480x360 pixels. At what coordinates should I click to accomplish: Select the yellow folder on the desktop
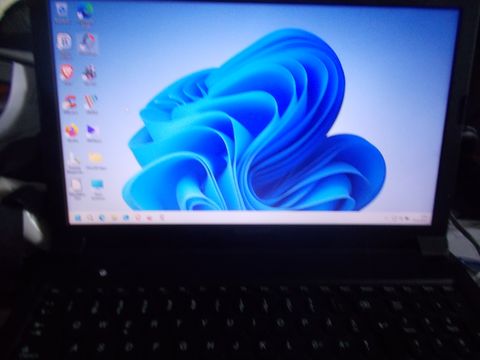96,161
